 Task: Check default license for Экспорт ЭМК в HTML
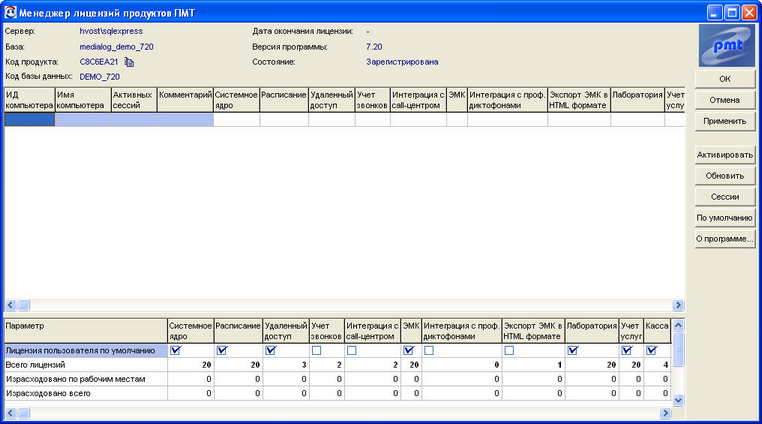pyautogui.click(x=509, y=350)
